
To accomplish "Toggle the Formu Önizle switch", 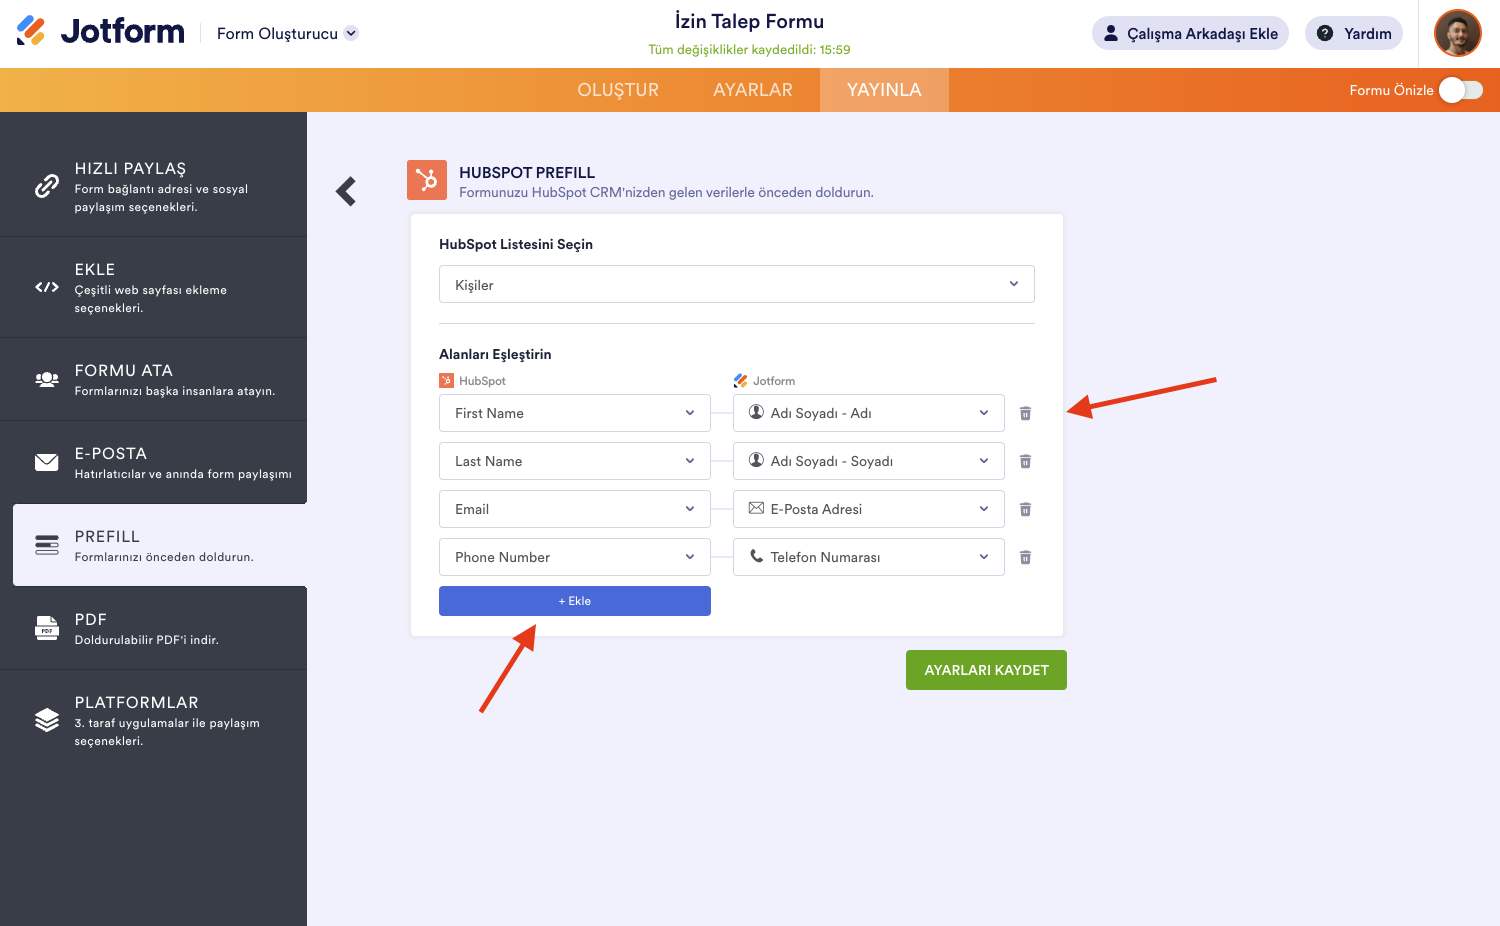I will pos(1461,90).
